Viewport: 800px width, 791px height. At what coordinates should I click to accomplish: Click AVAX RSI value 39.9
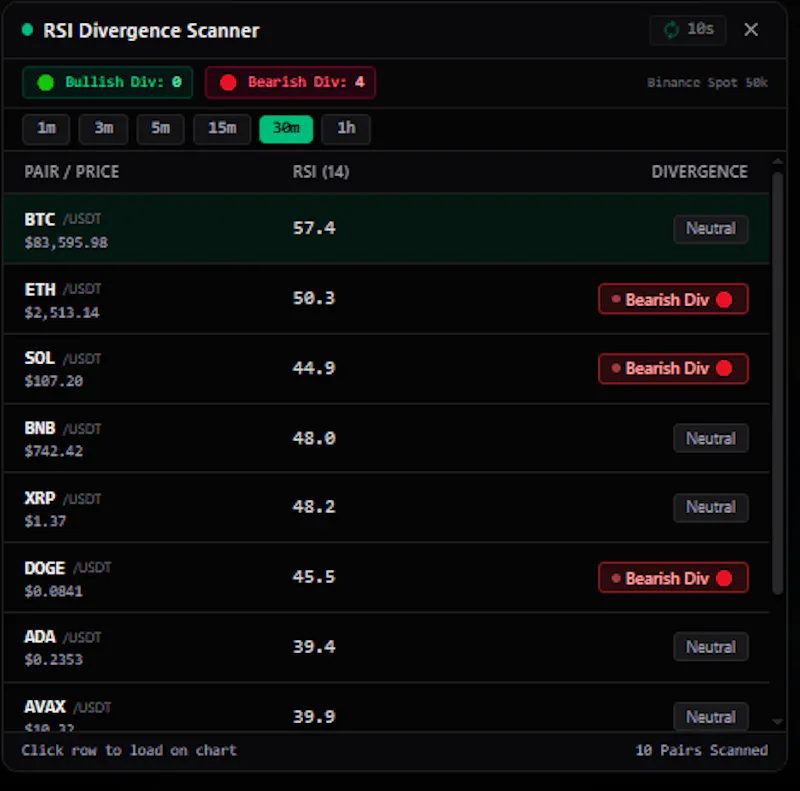[x=314, y=717]
